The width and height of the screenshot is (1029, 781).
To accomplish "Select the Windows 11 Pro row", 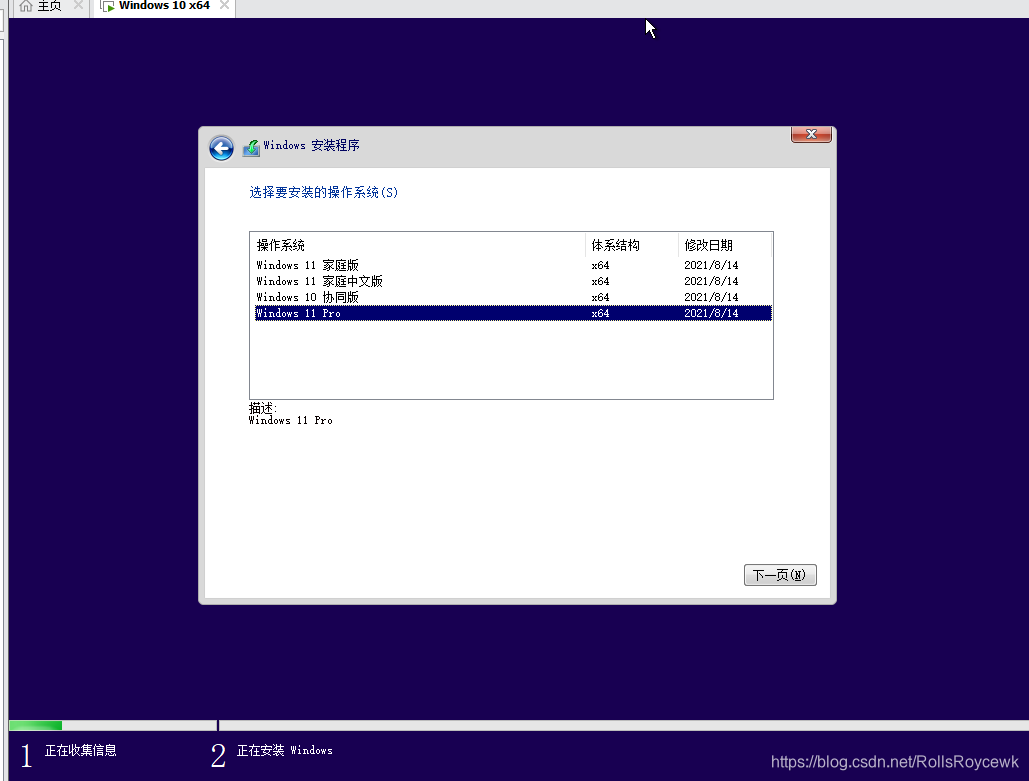I will (x=513, y=313).
